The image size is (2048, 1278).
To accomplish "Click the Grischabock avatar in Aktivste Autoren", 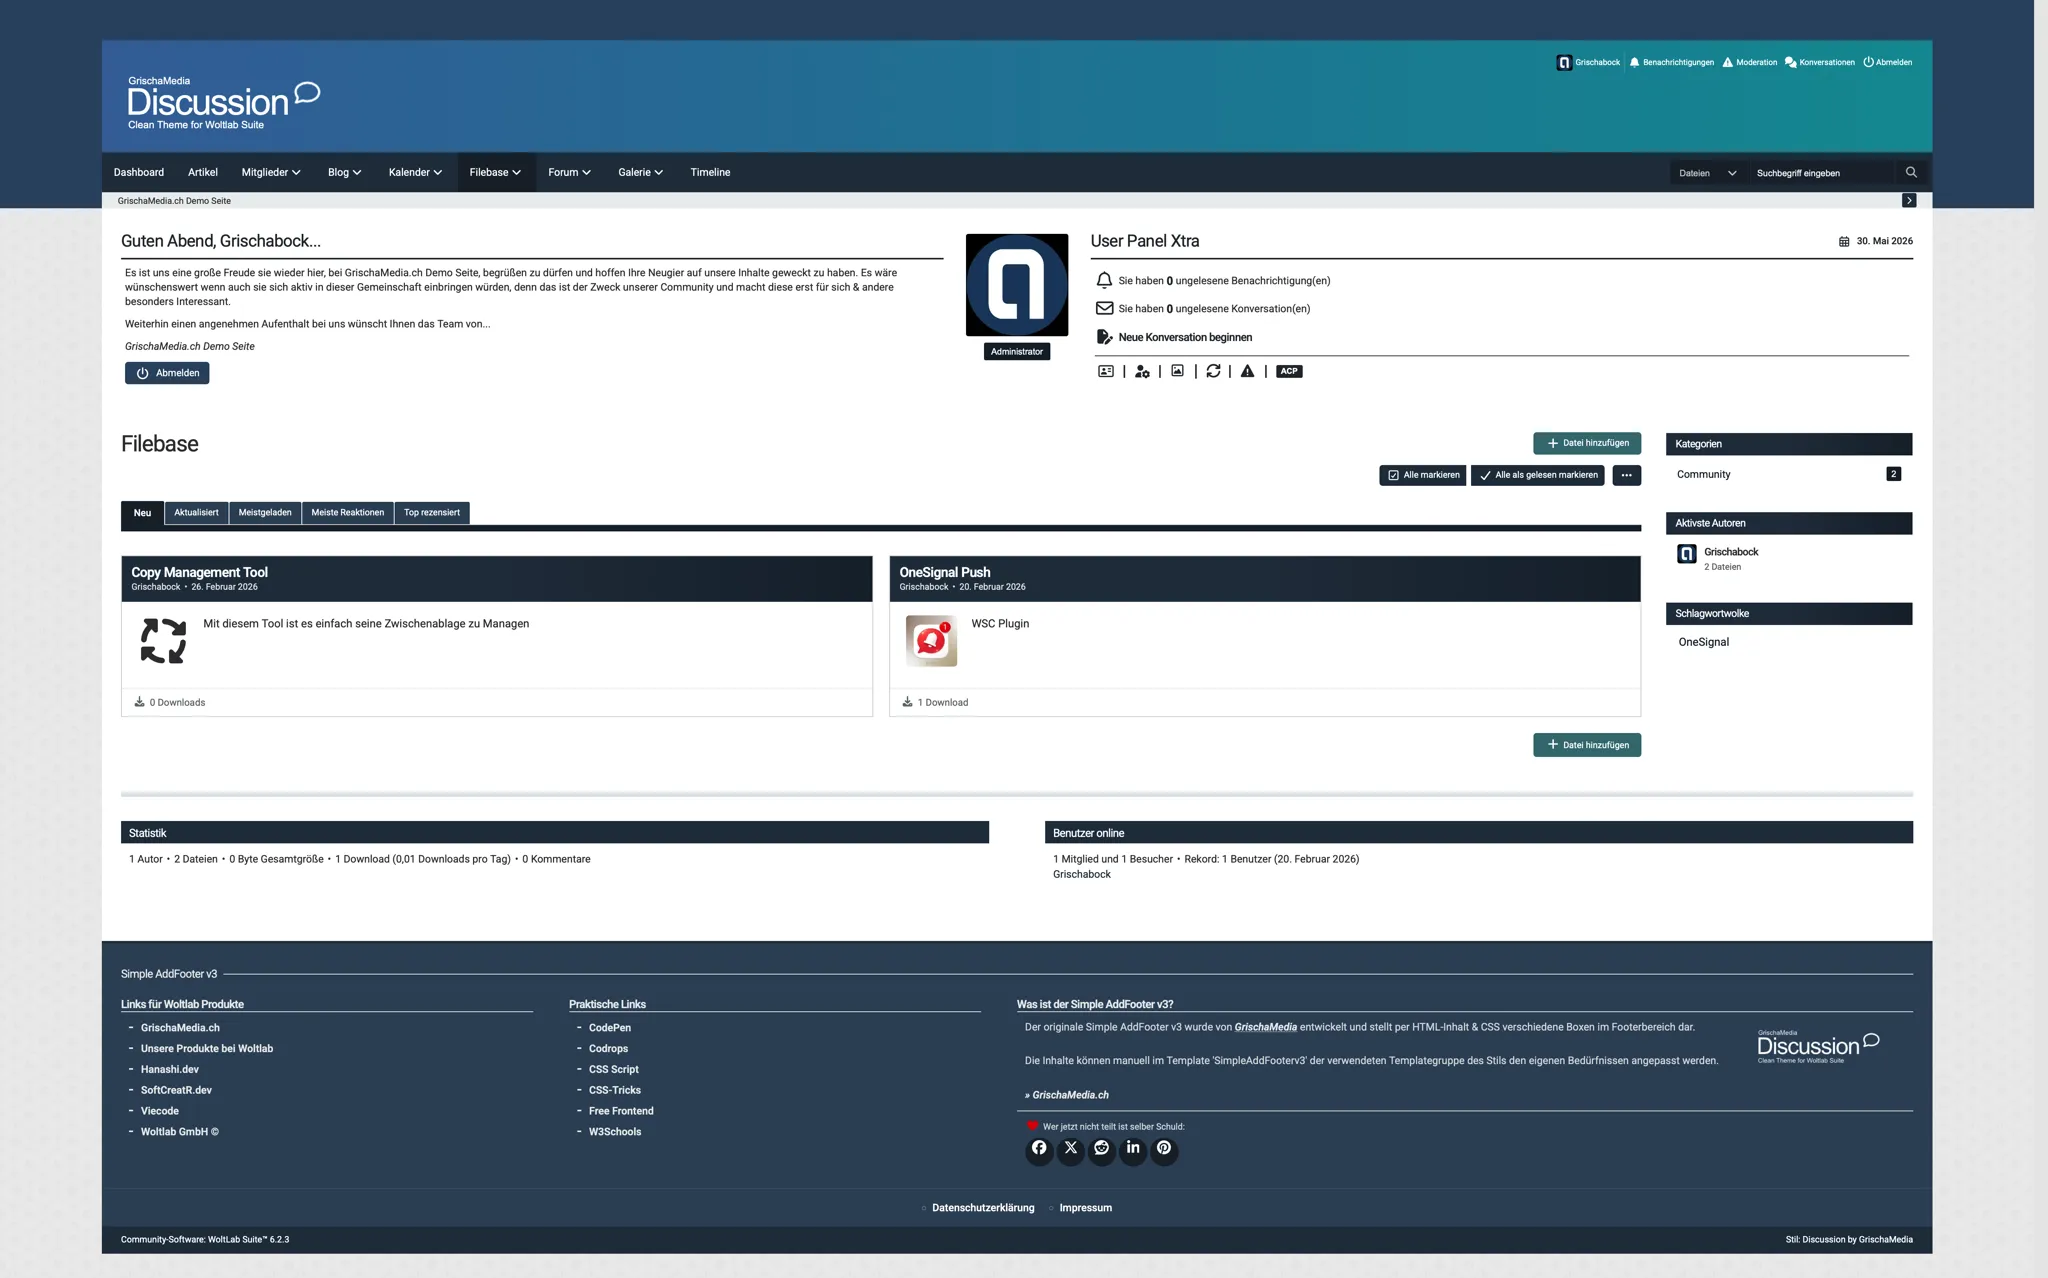I will pos(1687,554).
